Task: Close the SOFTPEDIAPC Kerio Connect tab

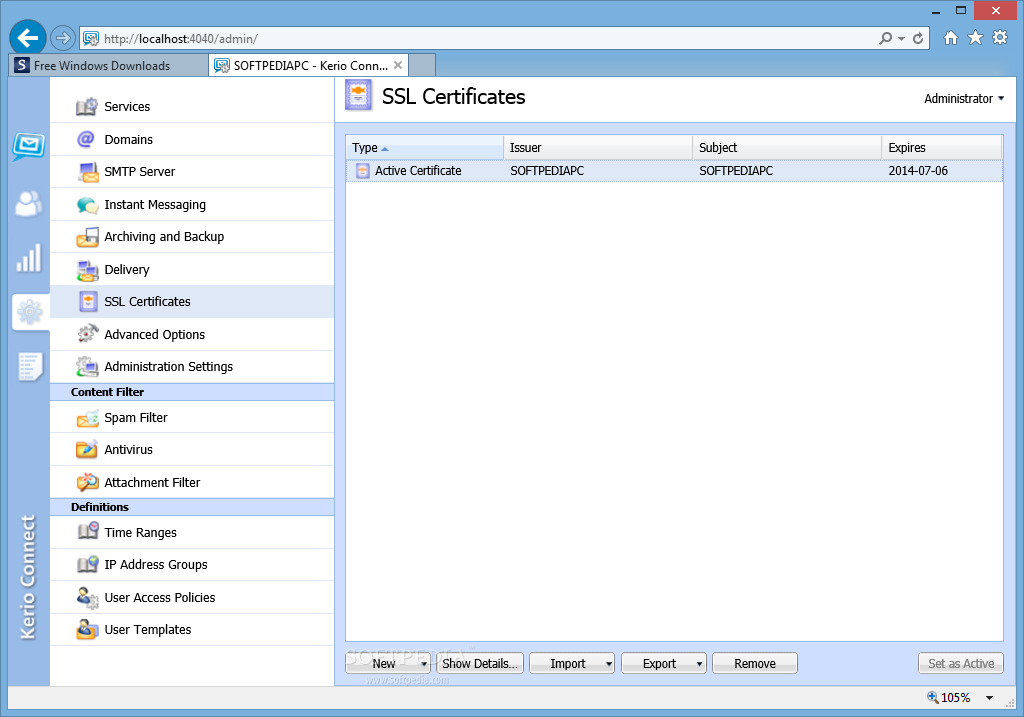Action: [398, 65]
